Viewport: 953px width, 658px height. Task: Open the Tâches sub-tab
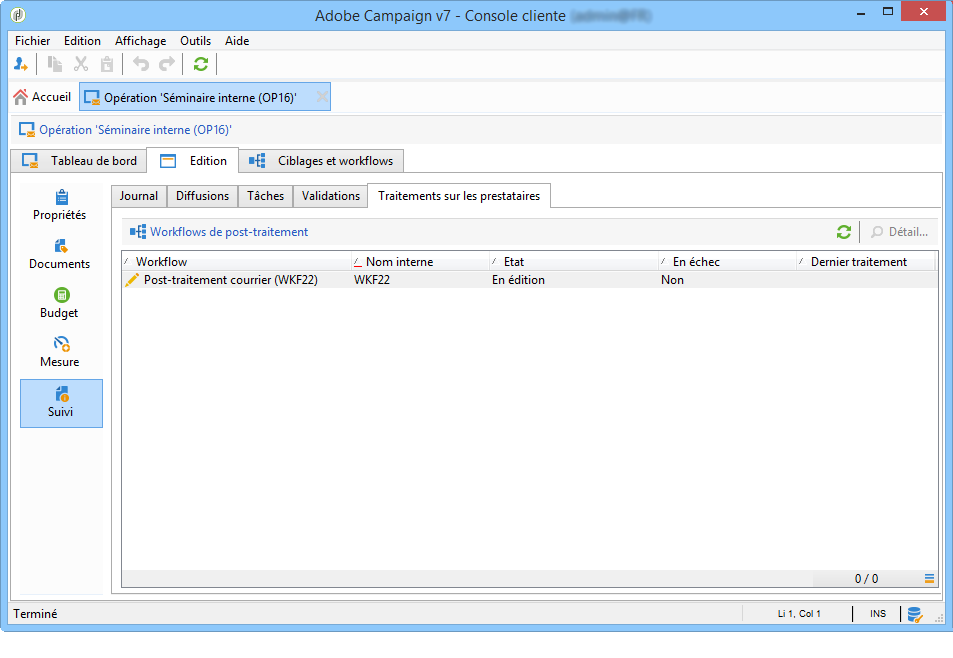point(266,196)
